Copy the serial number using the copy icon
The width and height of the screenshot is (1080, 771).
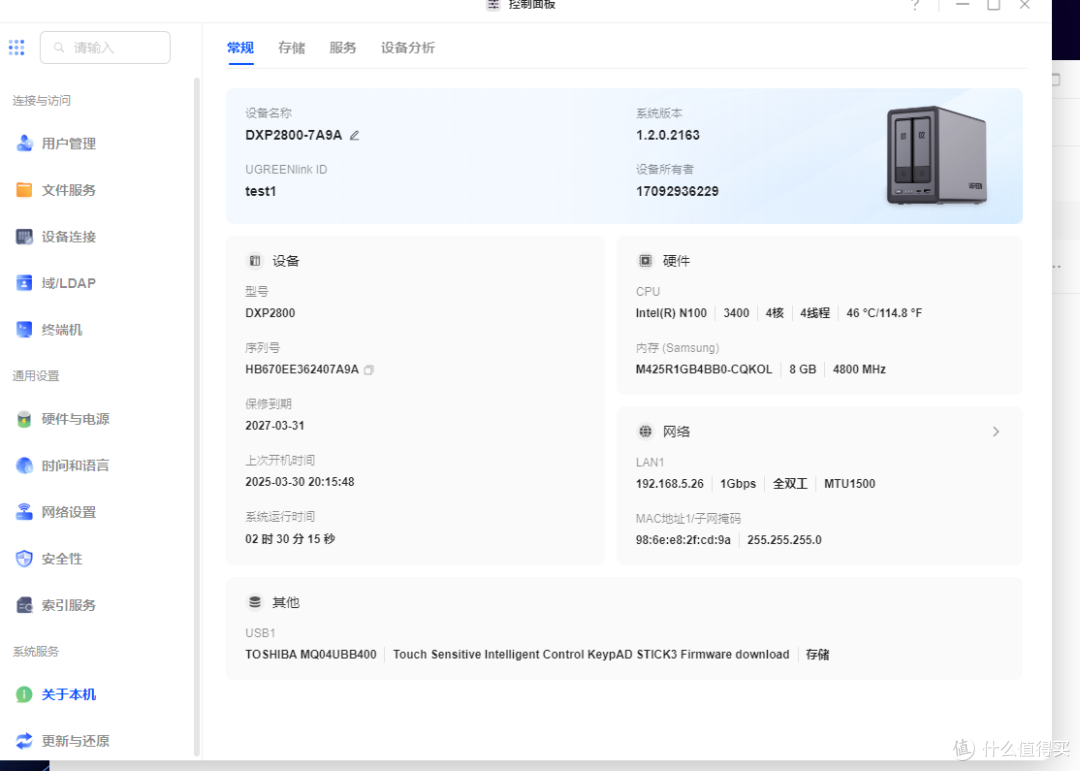pyautogui.click(x=368, y=369)
